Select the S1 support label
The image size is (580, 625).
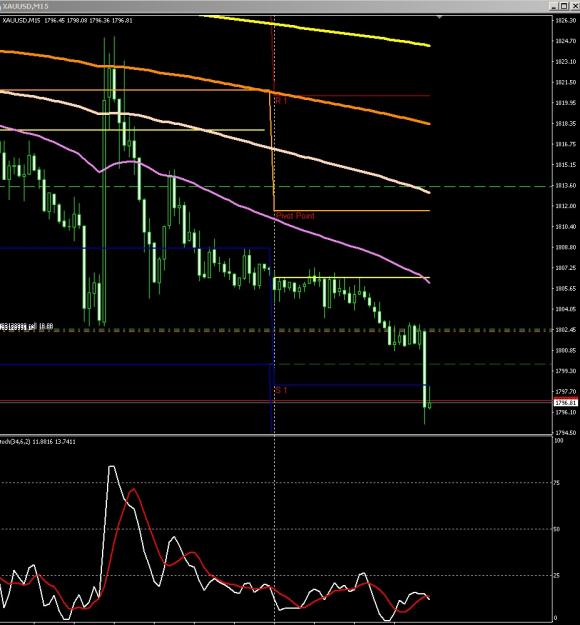[281, 390]
